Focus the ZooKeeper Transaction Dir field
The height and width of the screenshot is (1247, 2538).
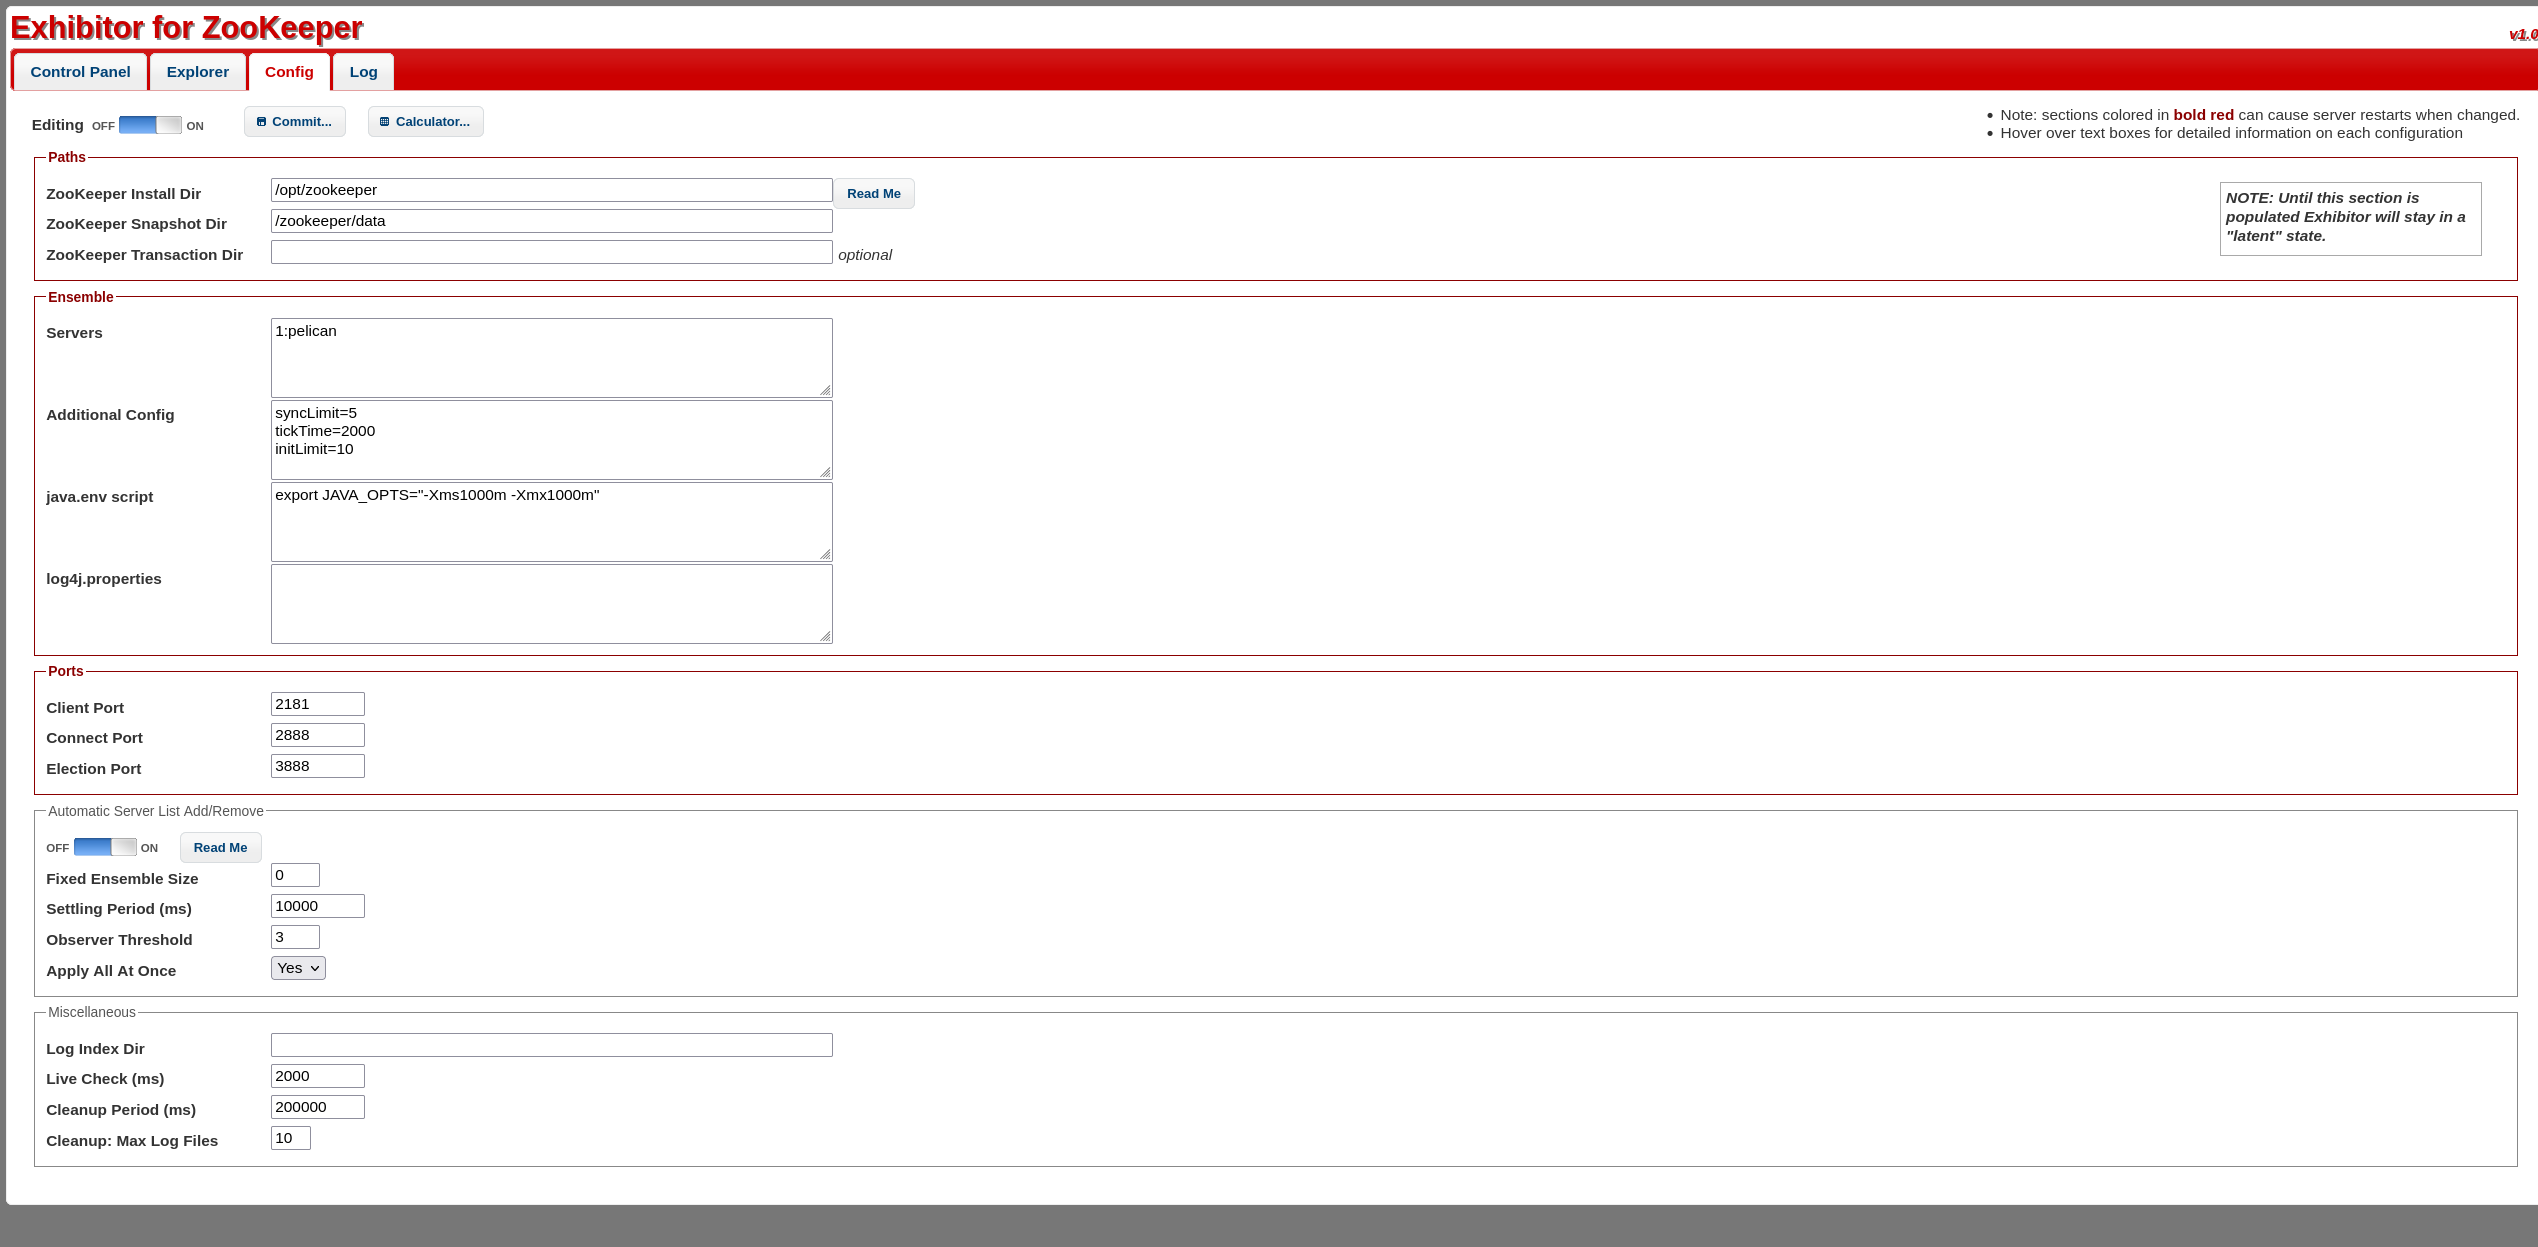[x=552, y=252]
